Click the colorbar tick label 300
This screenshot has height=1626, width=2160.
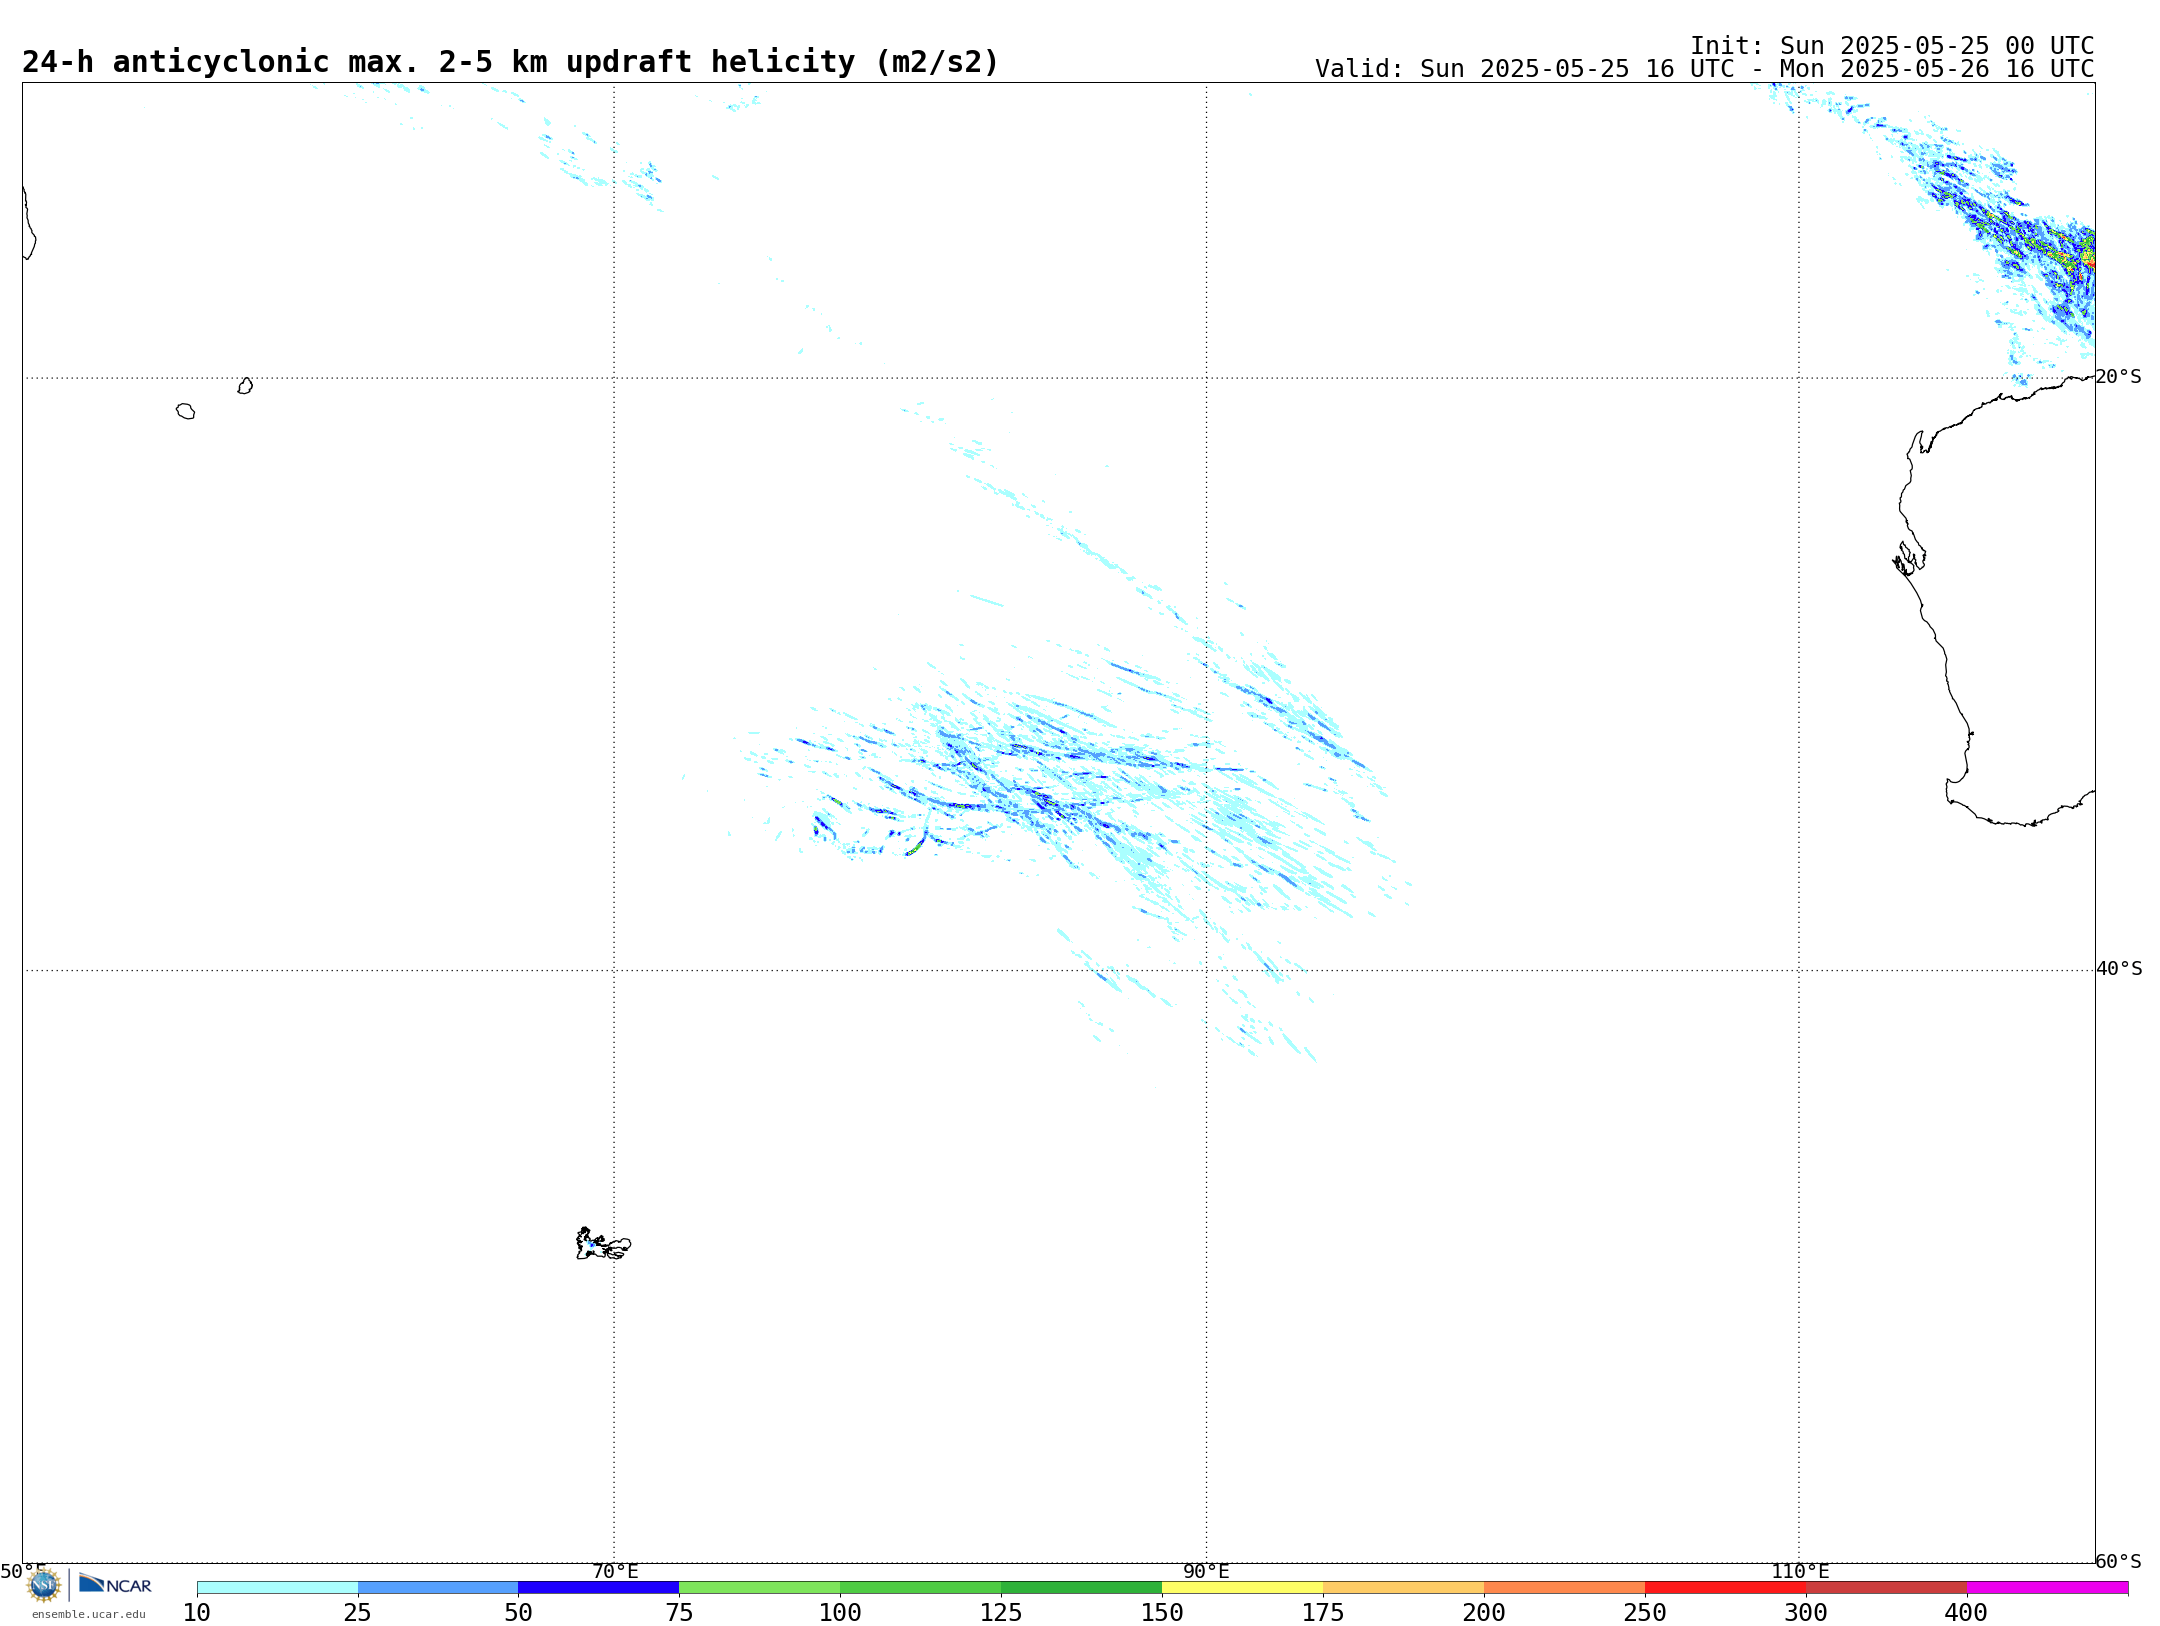(x=1806, y=1613)
